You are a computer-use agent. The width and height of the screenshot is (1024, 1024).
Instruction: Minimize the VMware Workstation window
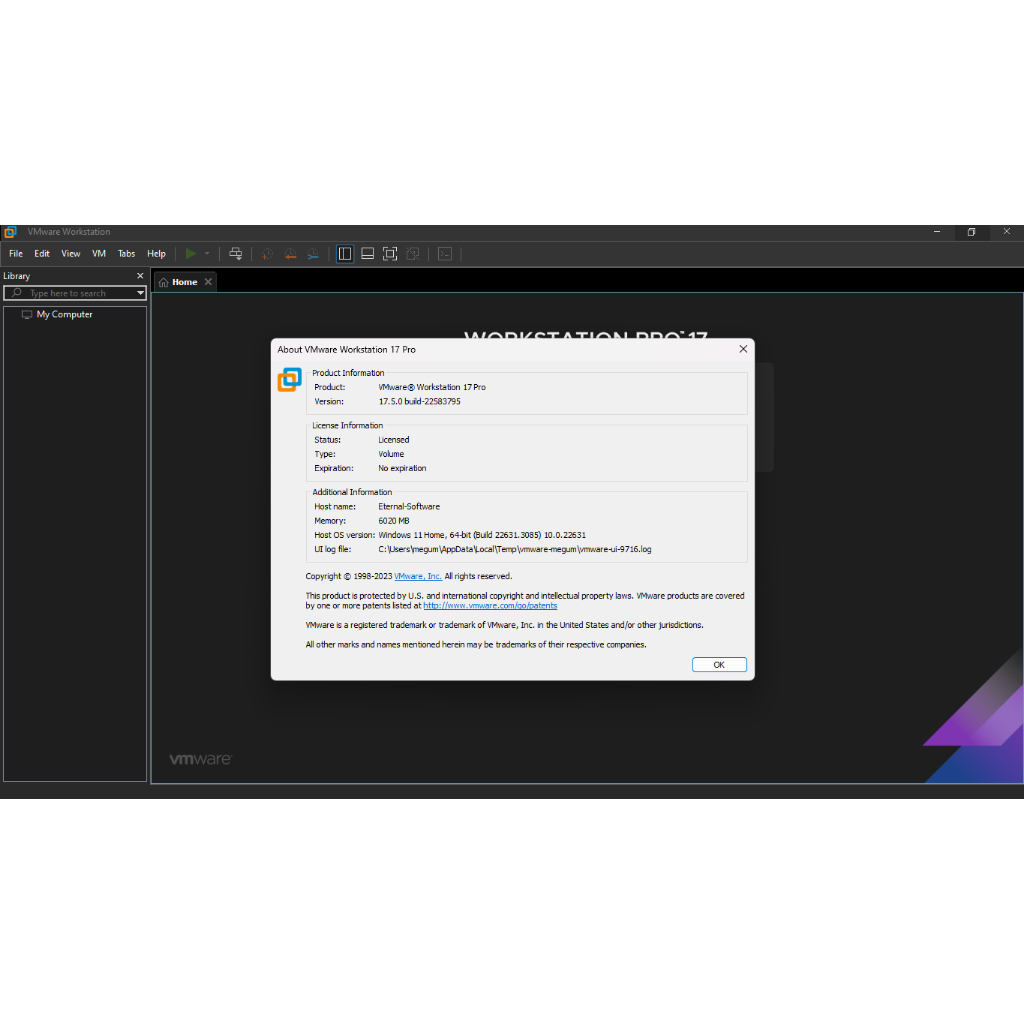[x=936, y=232]
